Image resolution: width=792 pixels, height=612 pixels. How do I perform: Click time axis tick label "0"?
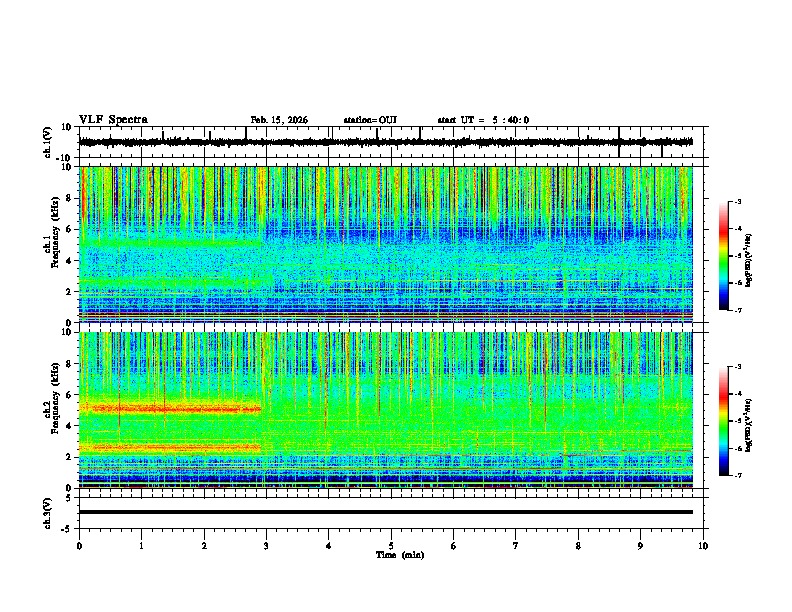[x=79, y=546]
